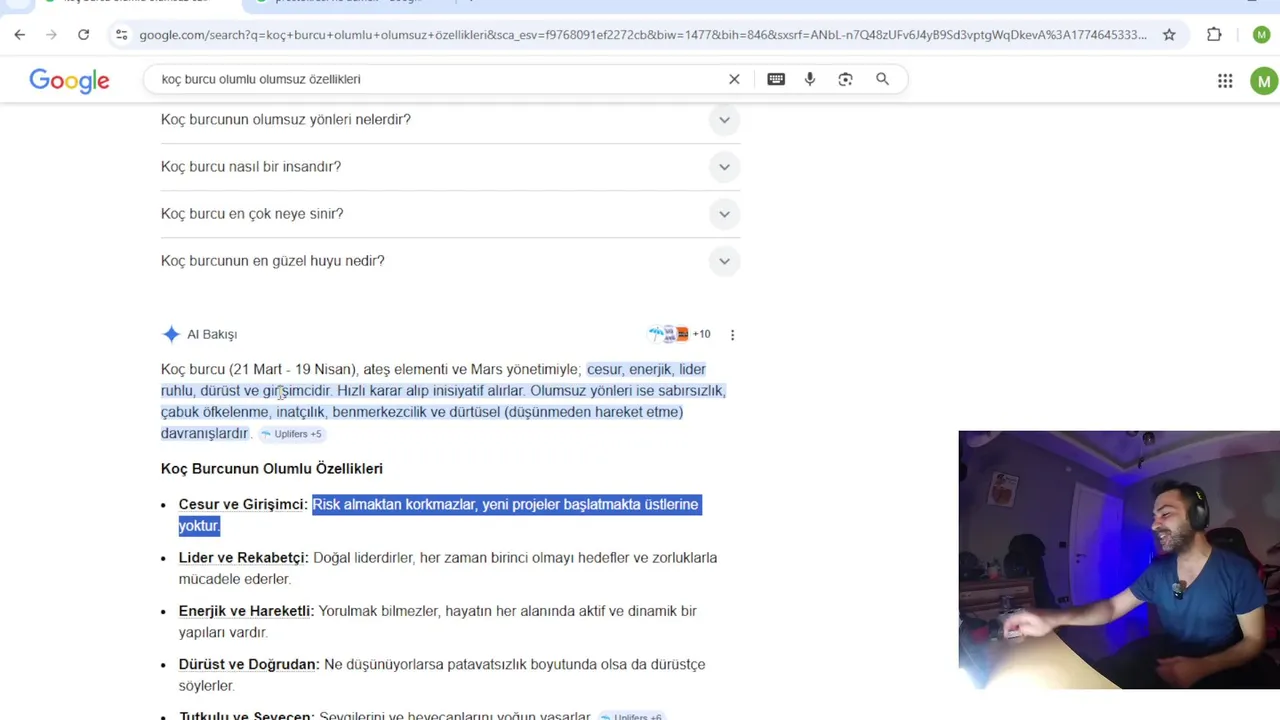The width and height of the screenshot is (1280, 720).
Task: Clear the search box with X icon
Action: [734, 79]
